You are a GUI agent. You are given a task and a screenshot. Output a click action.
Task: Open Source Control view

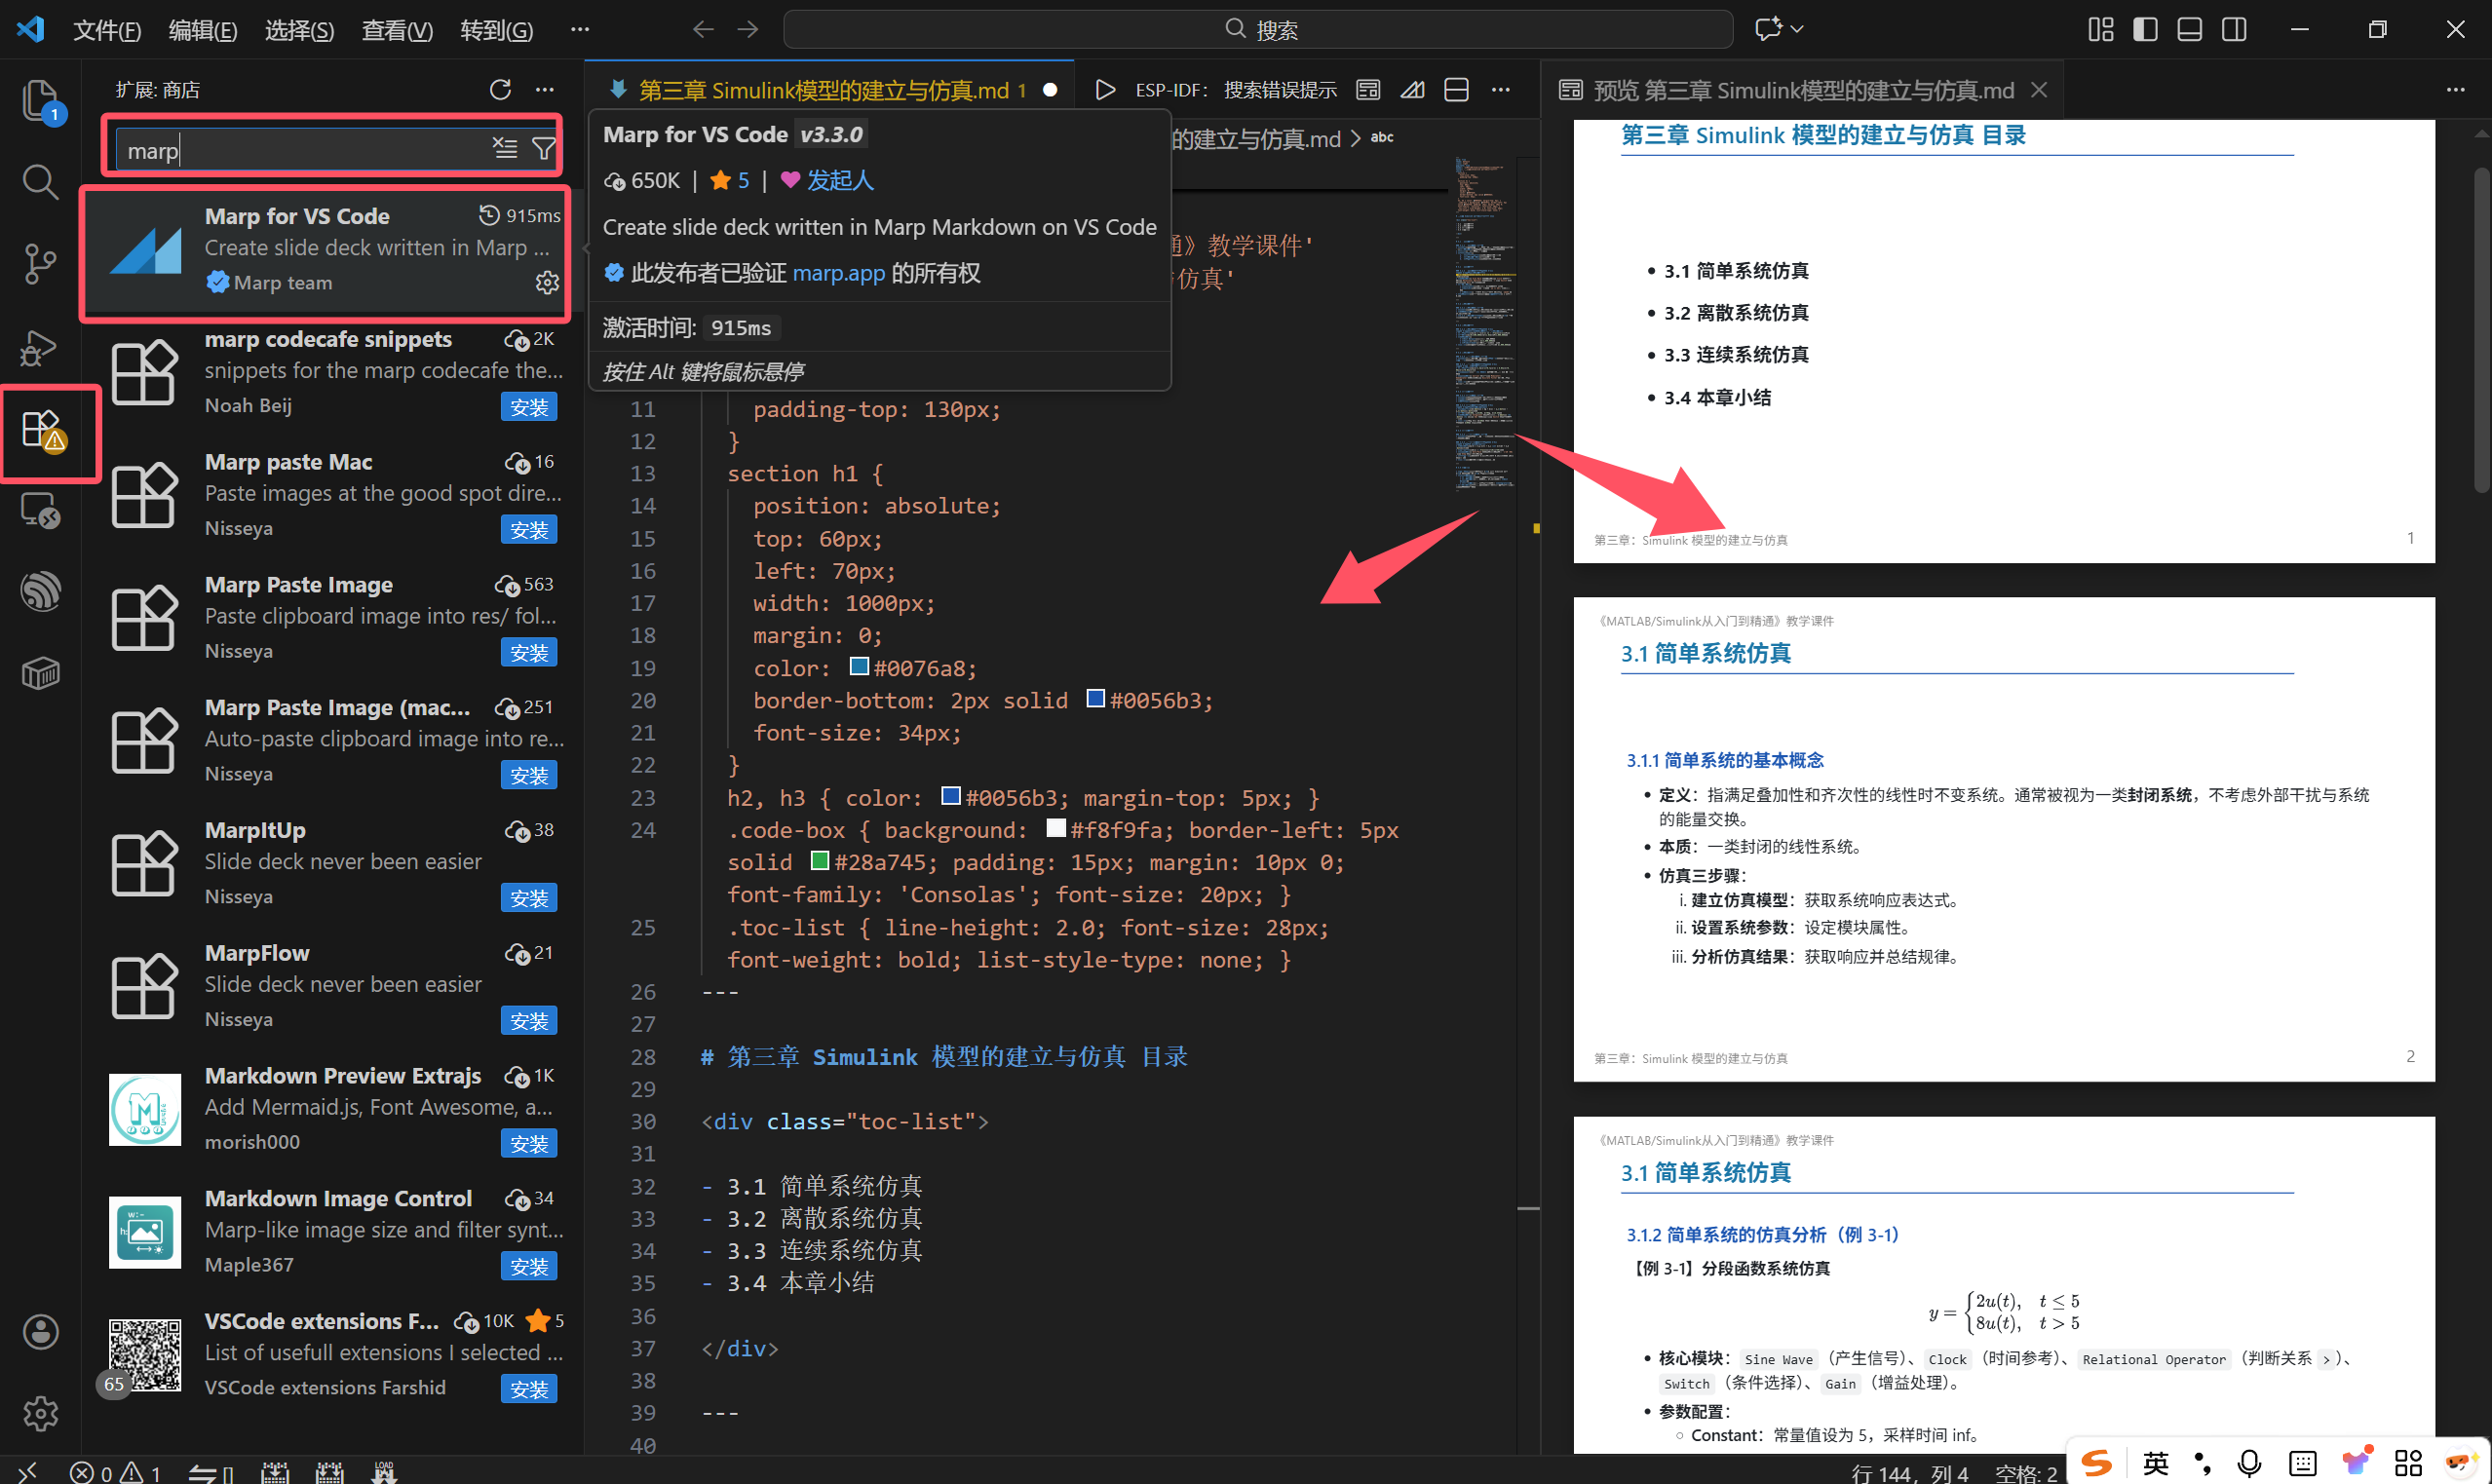pyautogui.click(x=40, y=264)
